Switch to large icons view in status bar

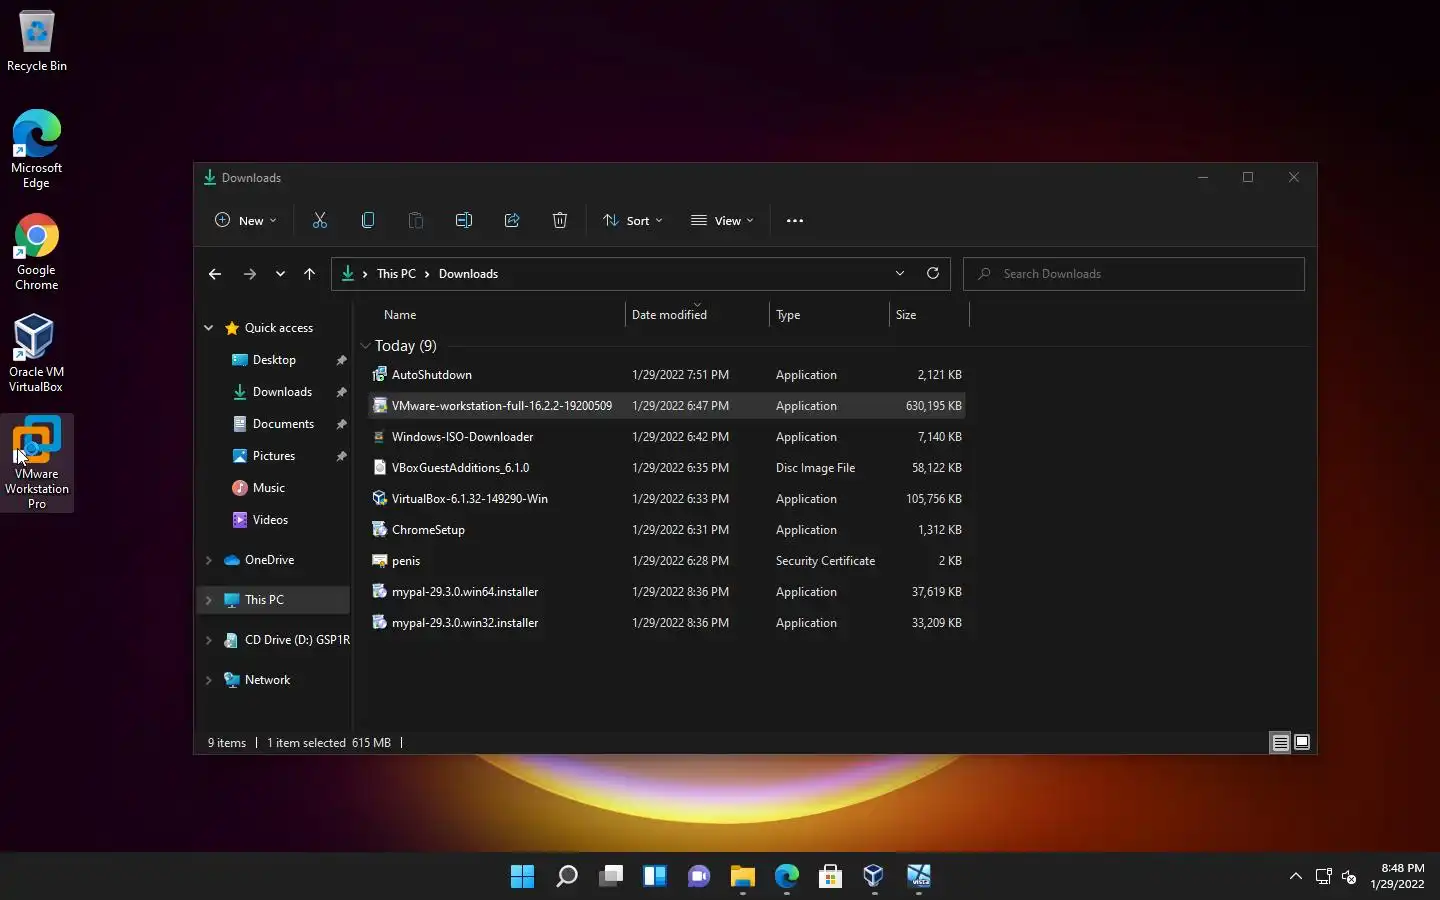click(1302, 742)
